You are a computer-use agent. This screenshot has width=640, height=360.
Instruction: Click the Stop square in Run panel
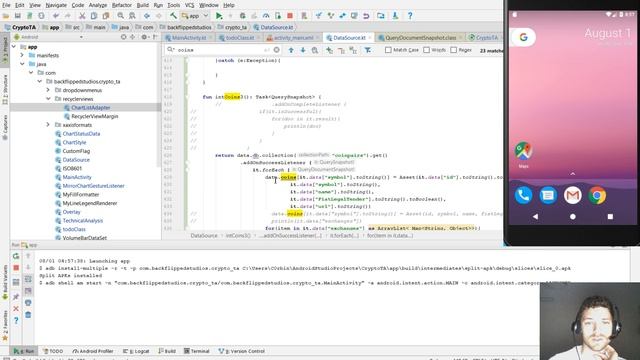(16, 268)
